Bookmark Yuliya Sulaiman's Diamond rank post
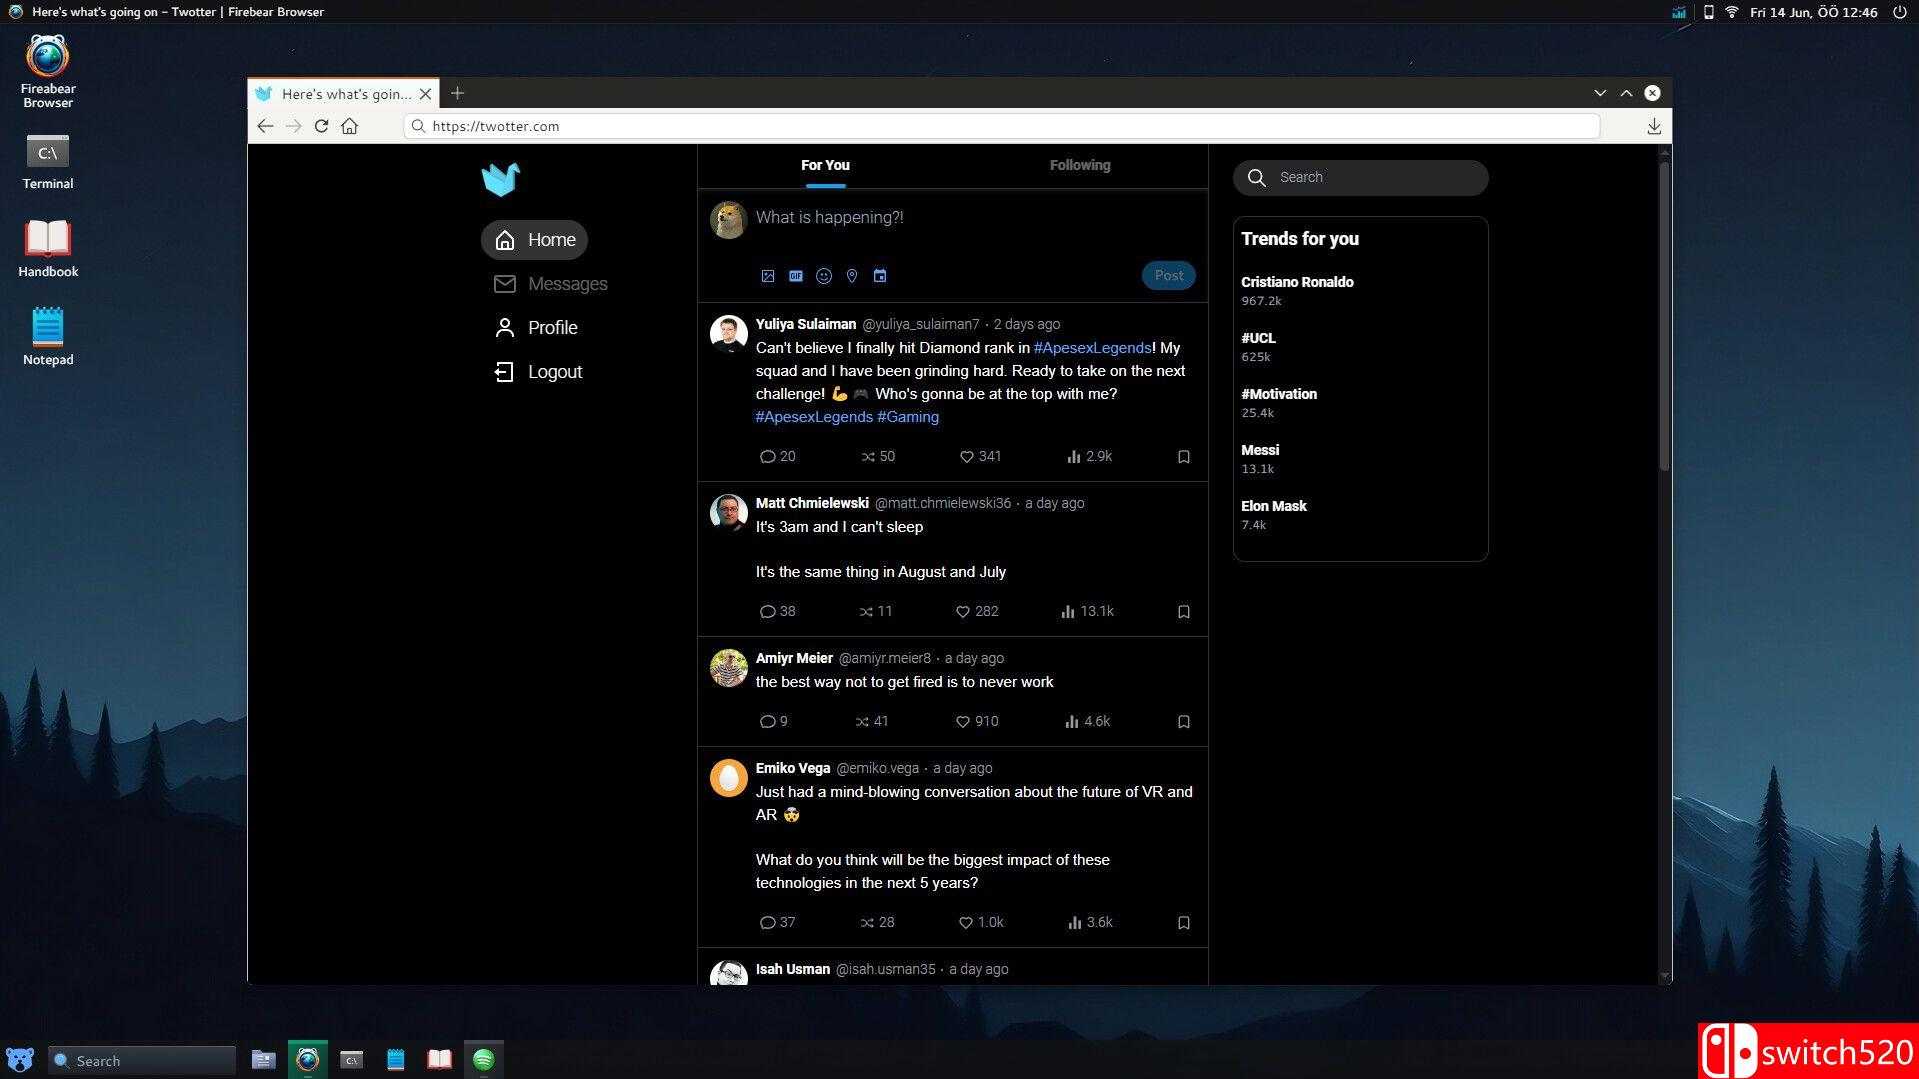1919x1079 pixels. 1183,457
